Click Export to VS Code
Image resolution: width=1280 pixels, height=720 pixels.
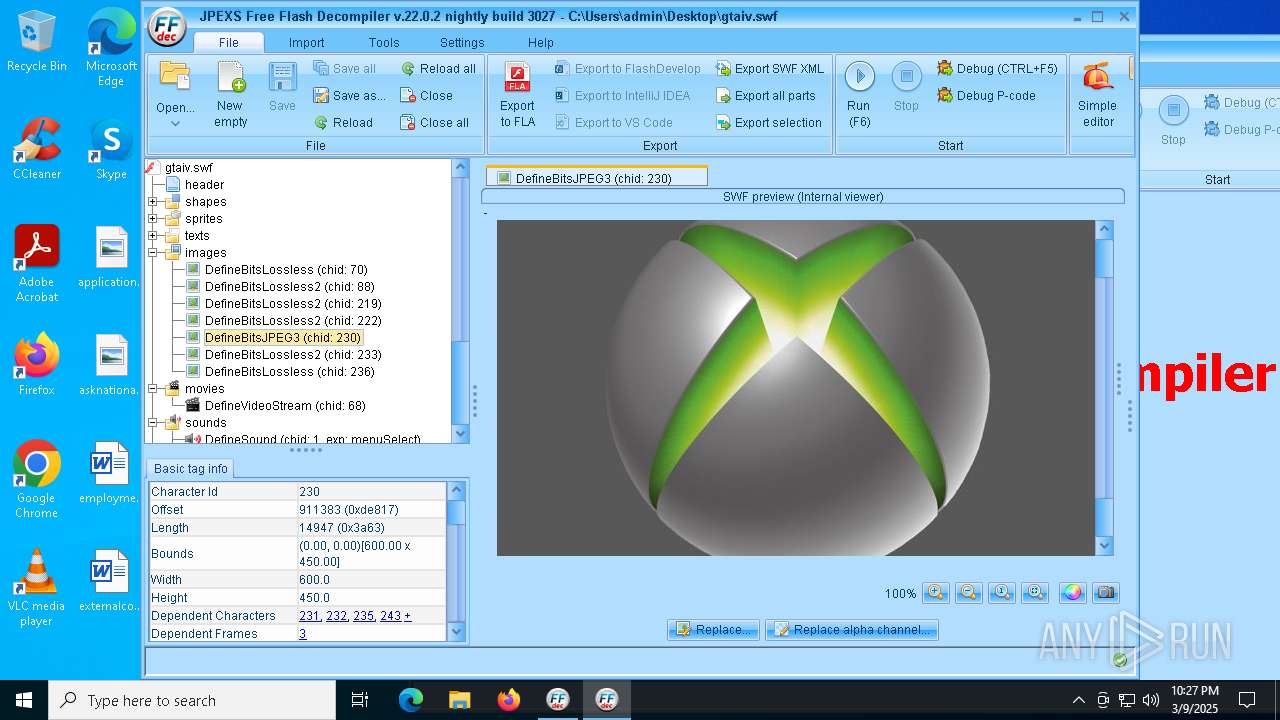coord(613,123)
